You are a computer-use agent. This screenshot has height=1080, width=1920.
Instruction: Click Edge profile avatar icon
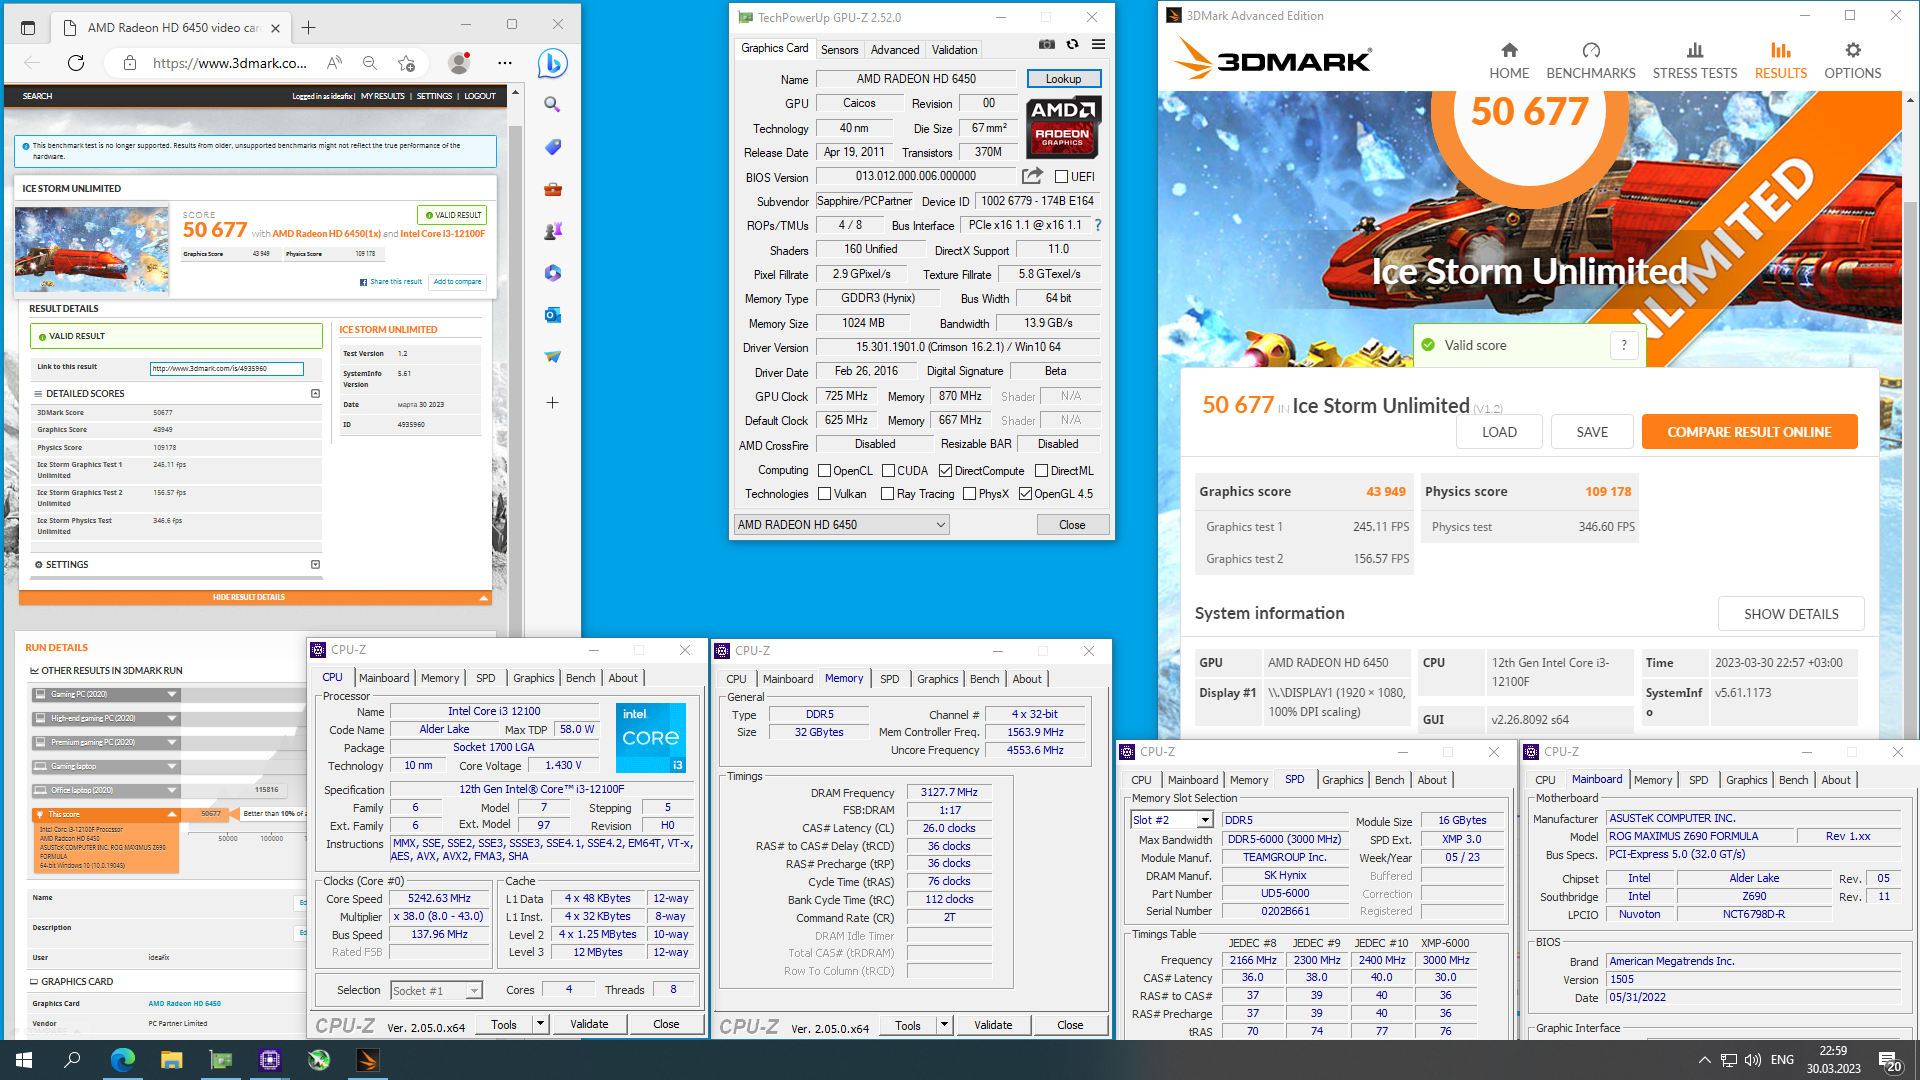coord(459,63)
